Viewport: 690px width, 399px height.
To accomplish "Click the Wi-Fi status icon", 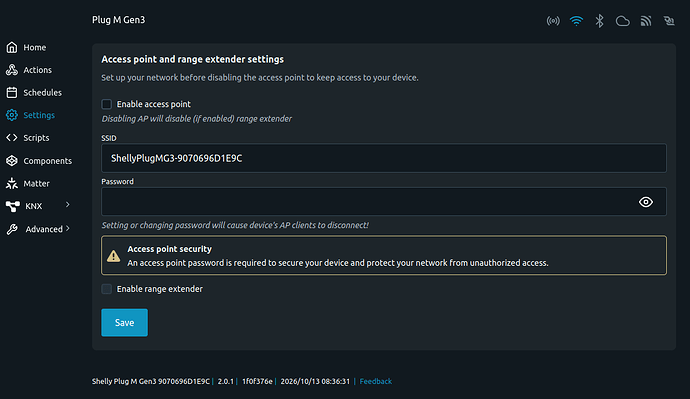I will point(576,21).
